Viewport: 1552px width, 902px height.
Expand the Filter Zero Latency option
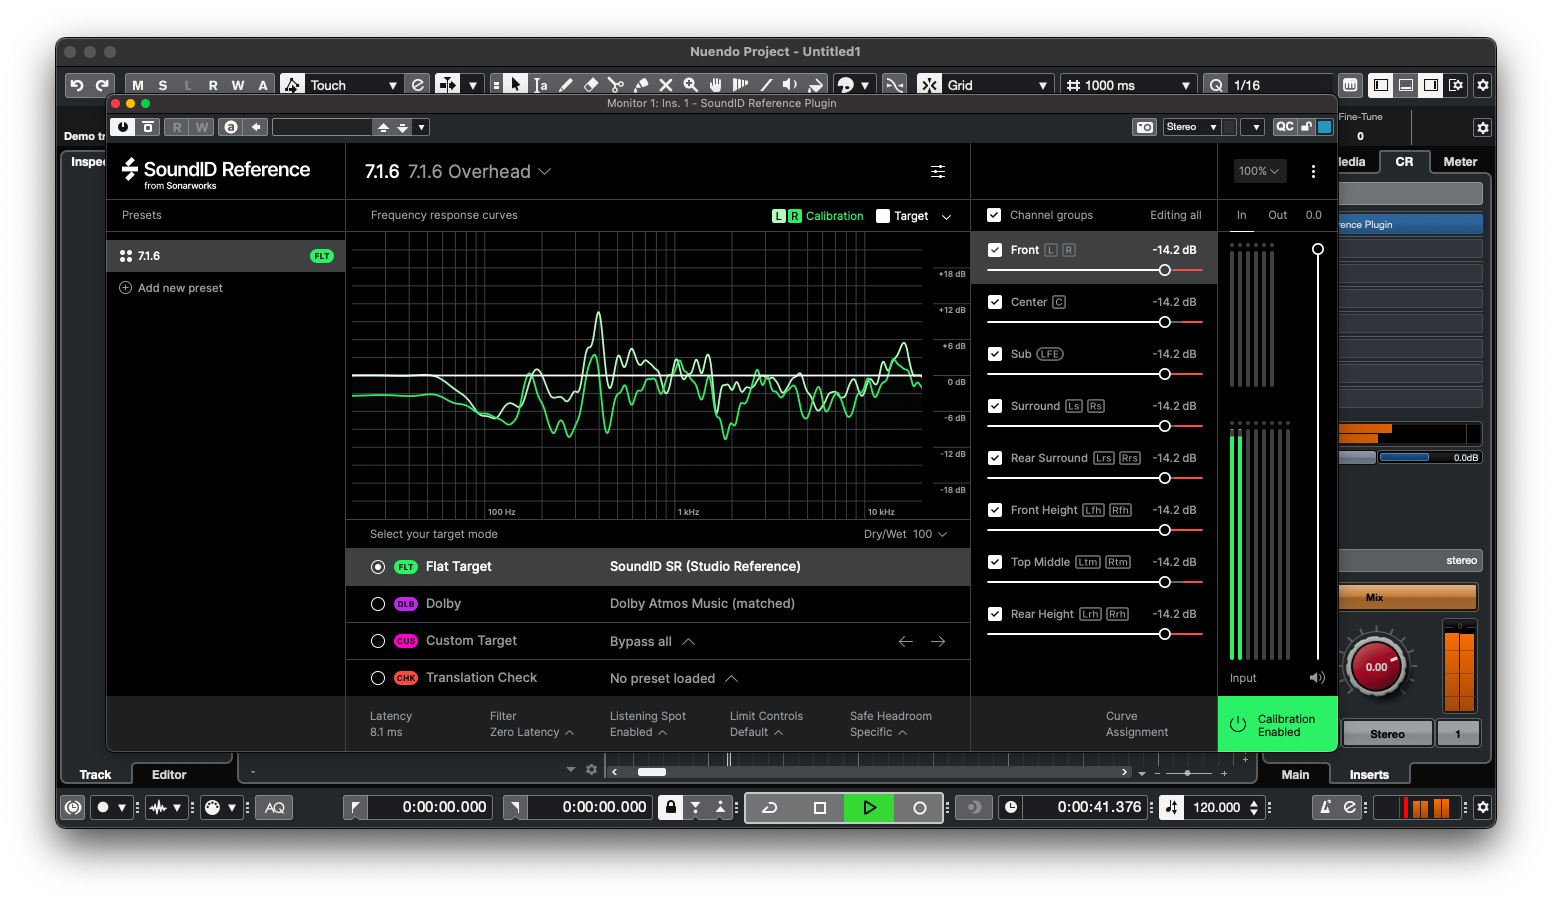[x=532, y=732]
